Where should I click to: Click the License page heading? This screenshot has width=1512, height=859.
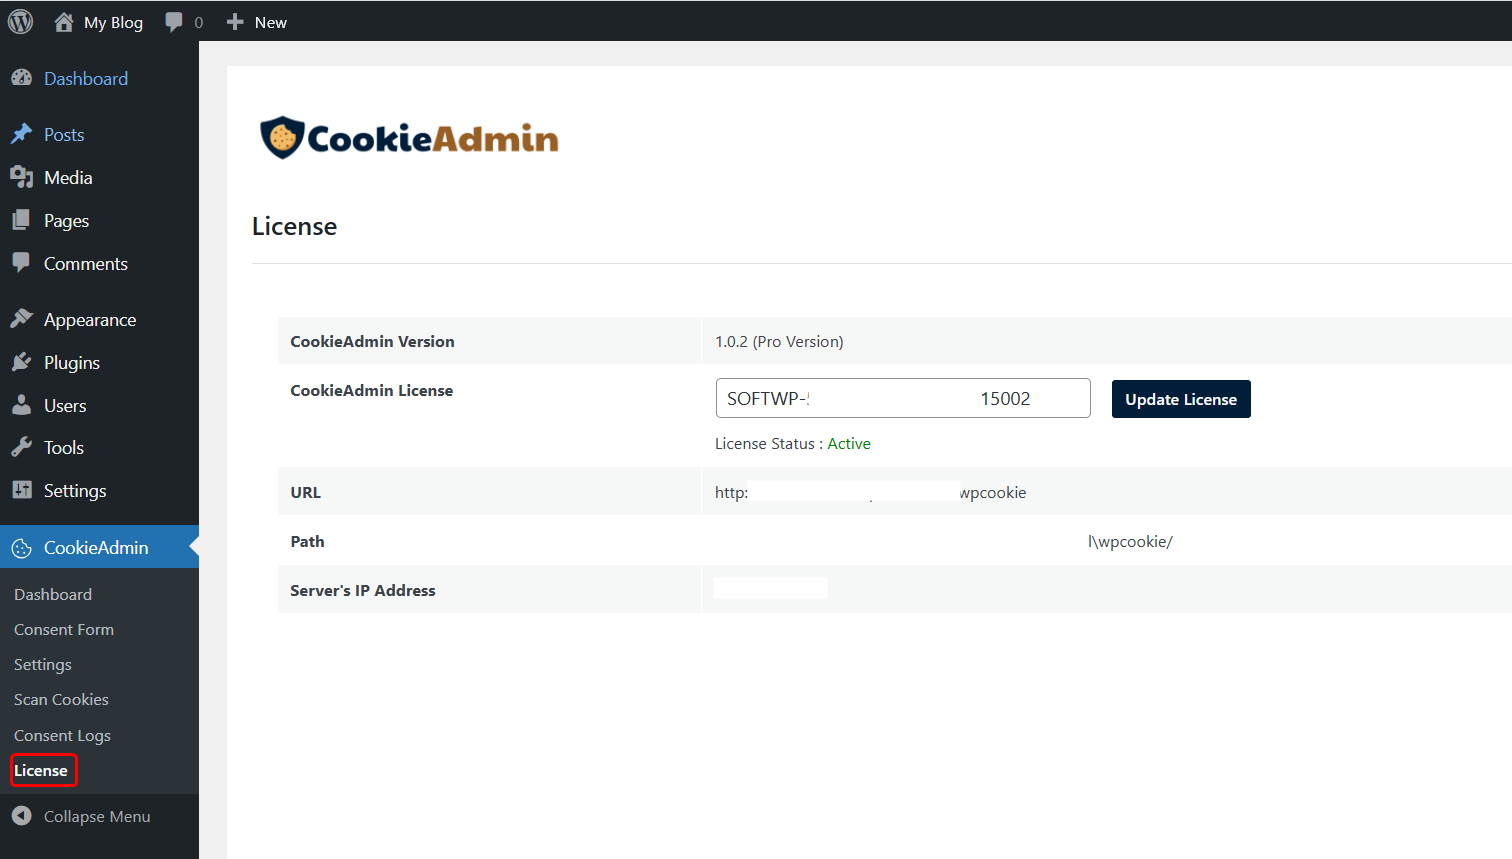point(294,226)
